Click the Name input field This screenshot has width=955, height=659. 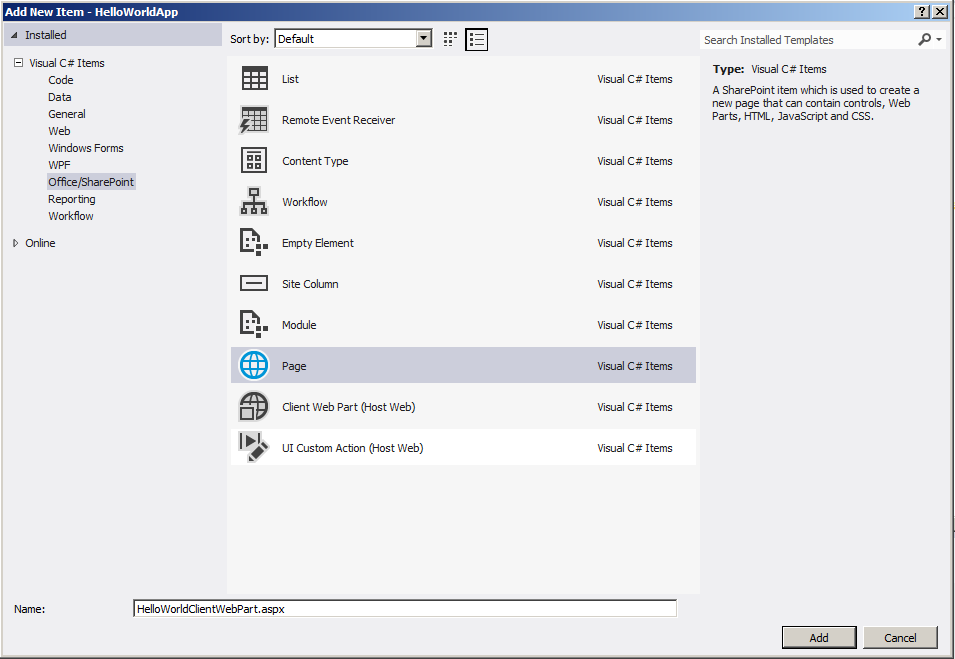(405, 608)
